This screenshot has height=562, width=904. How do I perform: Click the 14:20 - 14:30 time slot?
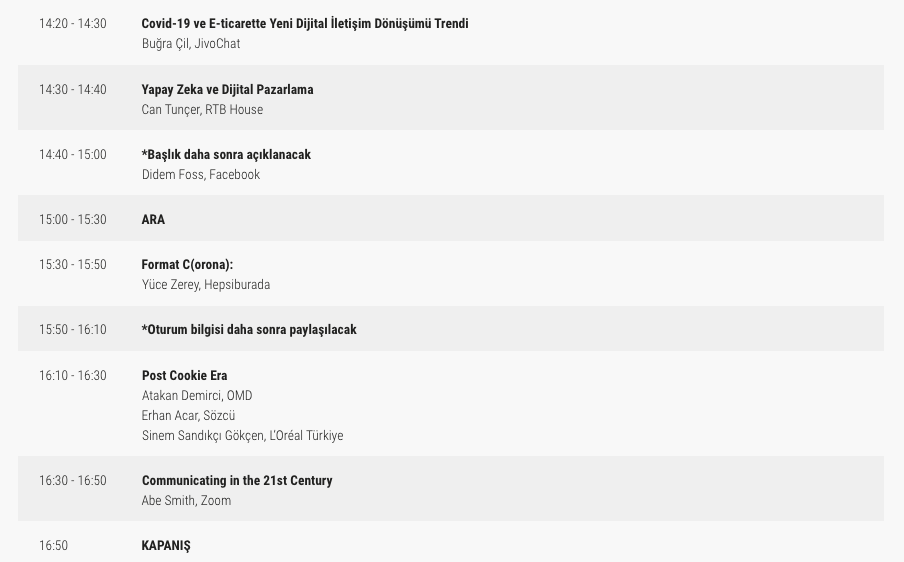pyautogui.click(x=72, y=23)
